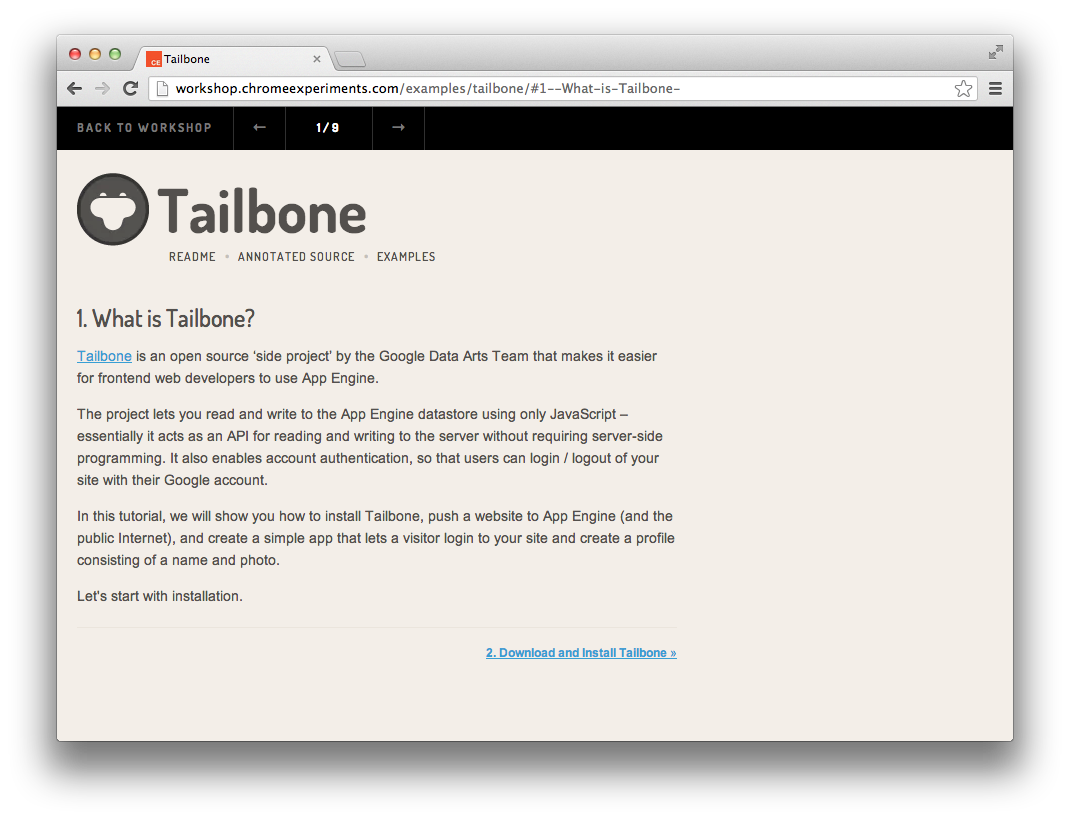Click the Tailbone tab favicon
The height and width of the screenshot is (820, 1070).
click(154, 59)
